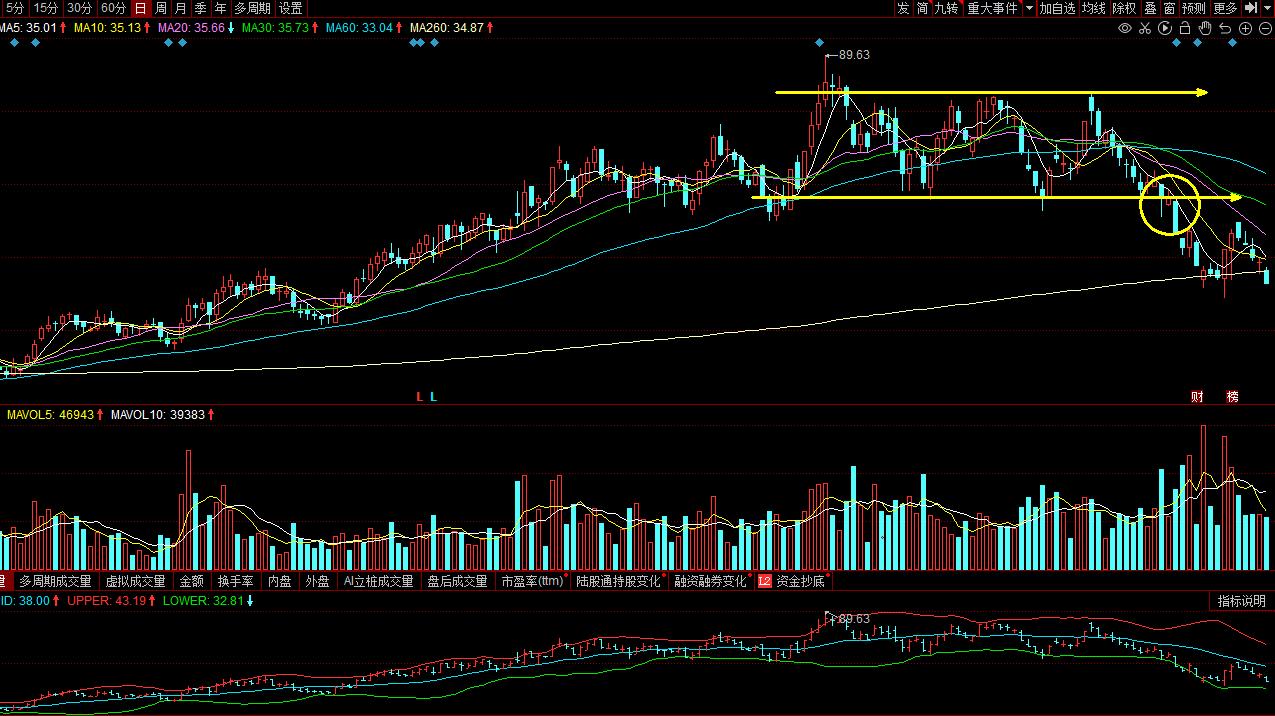Viewport: 1275px width, 716px height.
Task: Open dropdown arrow after 重大事件
Action: [x=1030, y=8]
